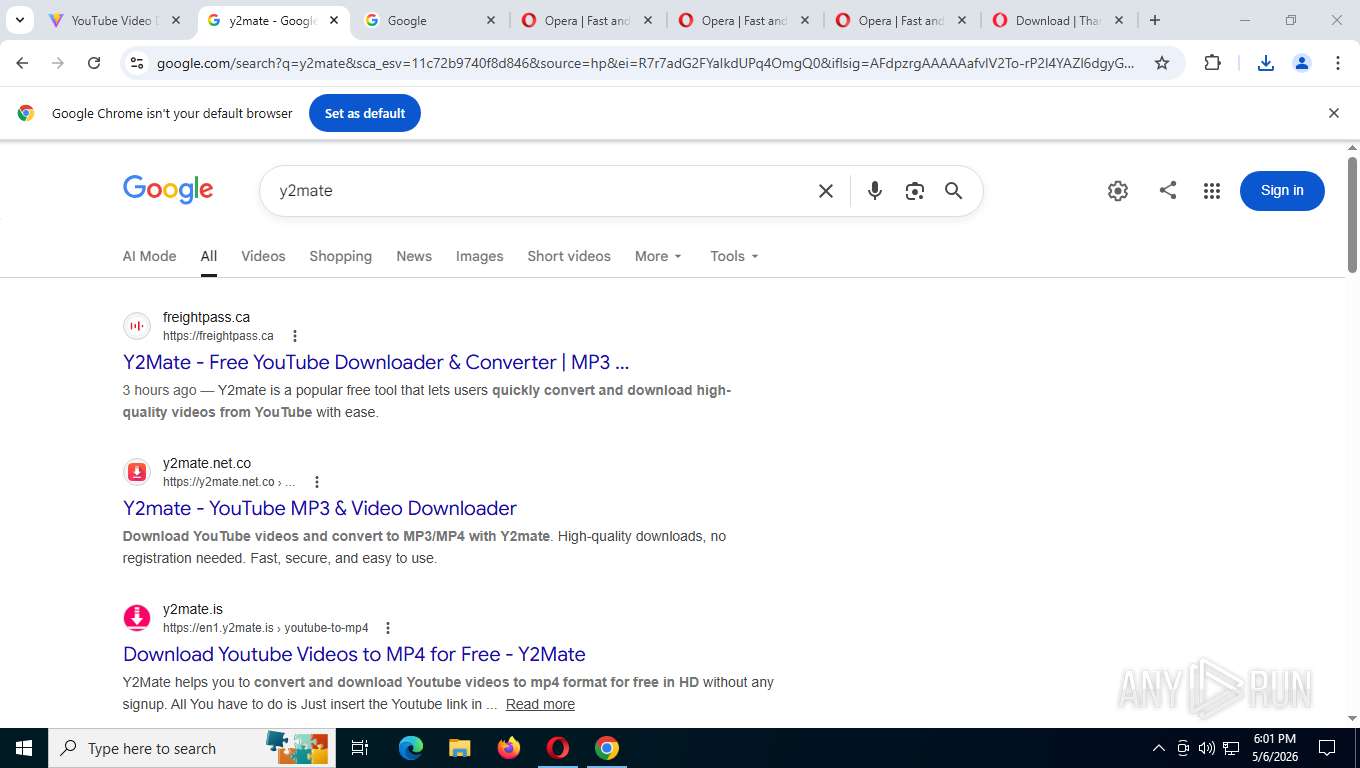Screen dimensions: 1360x768
Task: Open Download Youtube Videos to MP4 result
Action: pos(354,654)
